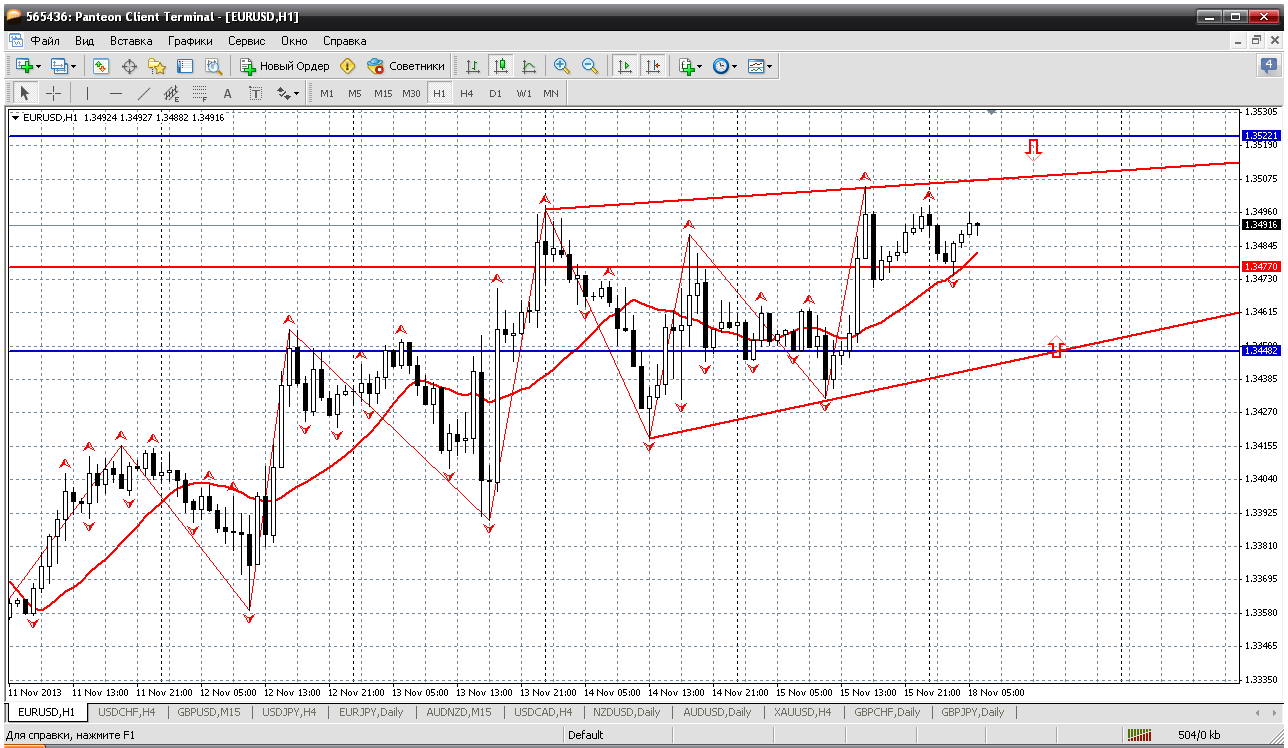Select the H4 timeframe

pyautogui.click(x=467, y=93)
